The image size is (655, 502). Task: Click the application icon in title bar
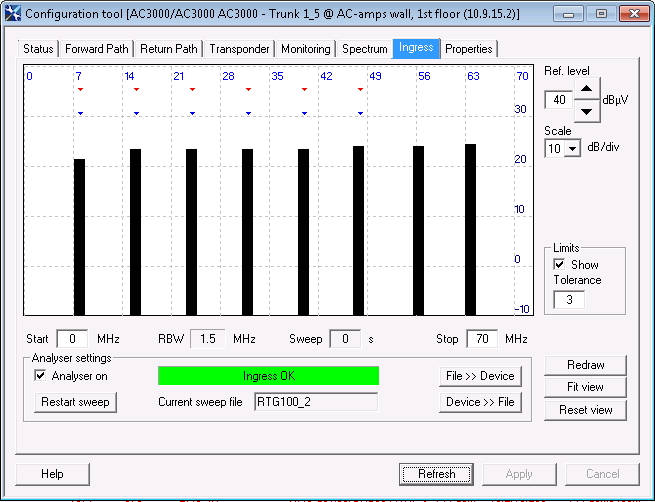point(13,13)
